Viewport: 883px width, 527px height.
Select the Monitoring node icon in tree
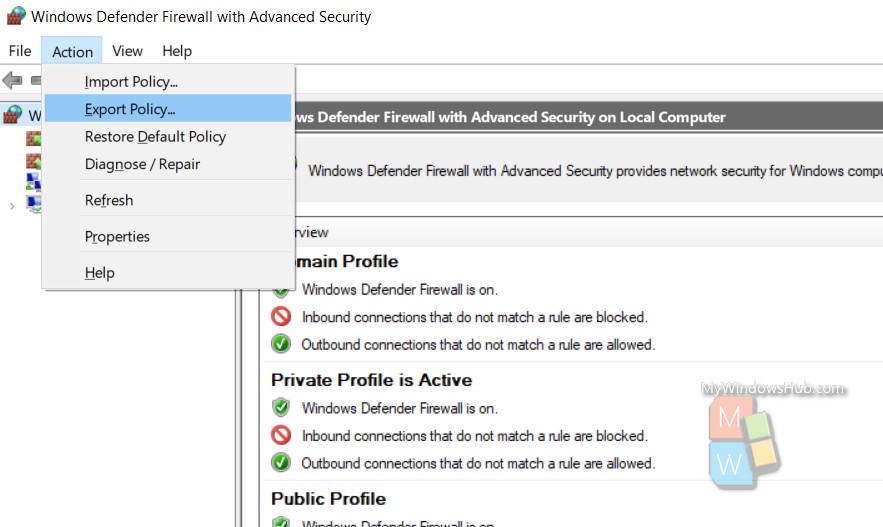[34, 203]
